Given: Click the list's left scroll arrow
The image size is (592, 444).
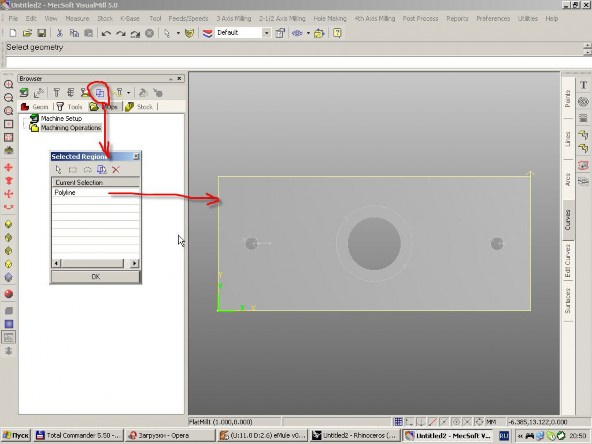Looking at the screenshot, I should pyautogui.click(x=57, y=263).
